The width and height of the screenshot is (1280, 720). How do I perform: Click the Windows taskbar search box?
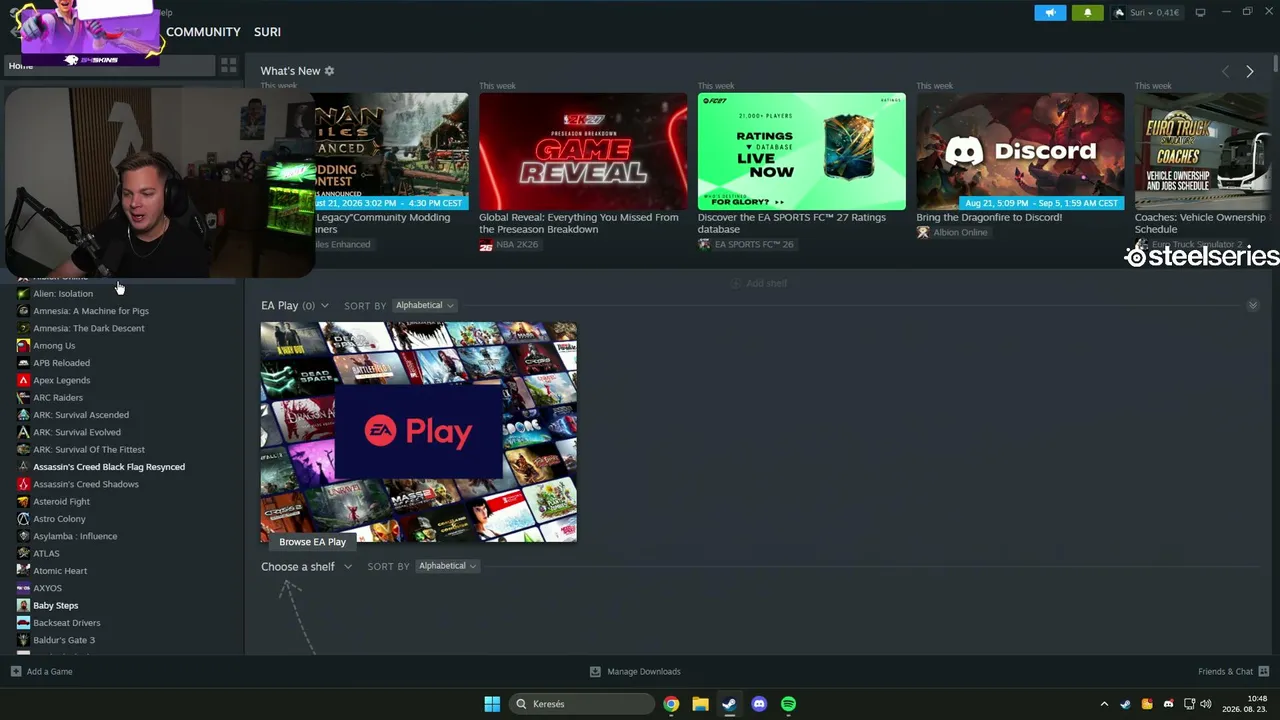click(582, 704)
